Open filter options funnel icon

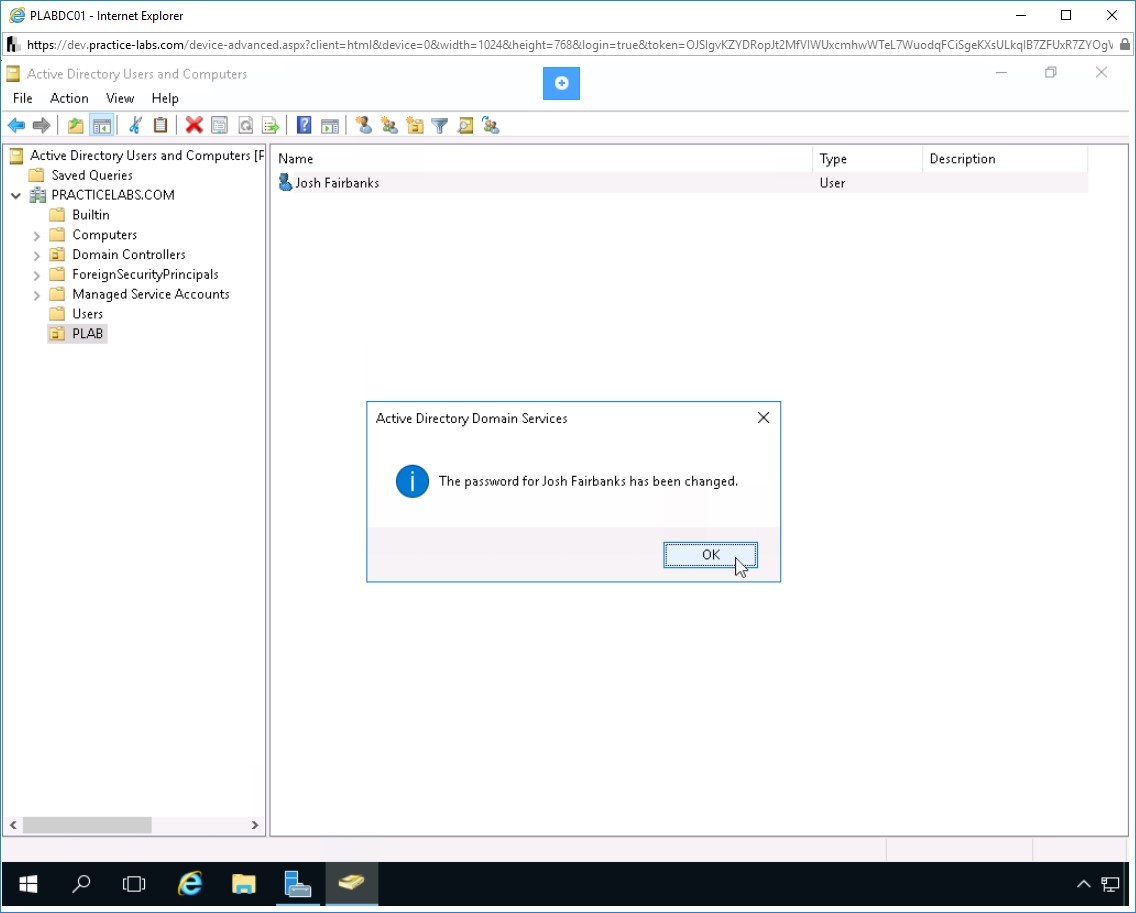(x=440, y=125)
